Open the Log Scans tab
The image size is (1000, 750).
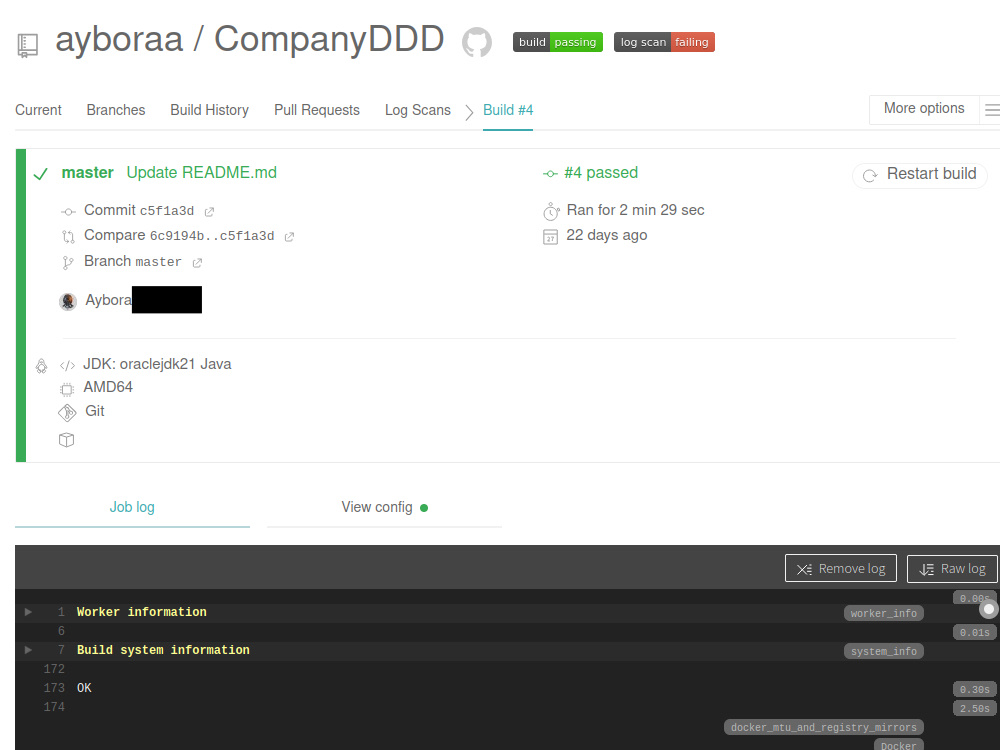point(418,110)
